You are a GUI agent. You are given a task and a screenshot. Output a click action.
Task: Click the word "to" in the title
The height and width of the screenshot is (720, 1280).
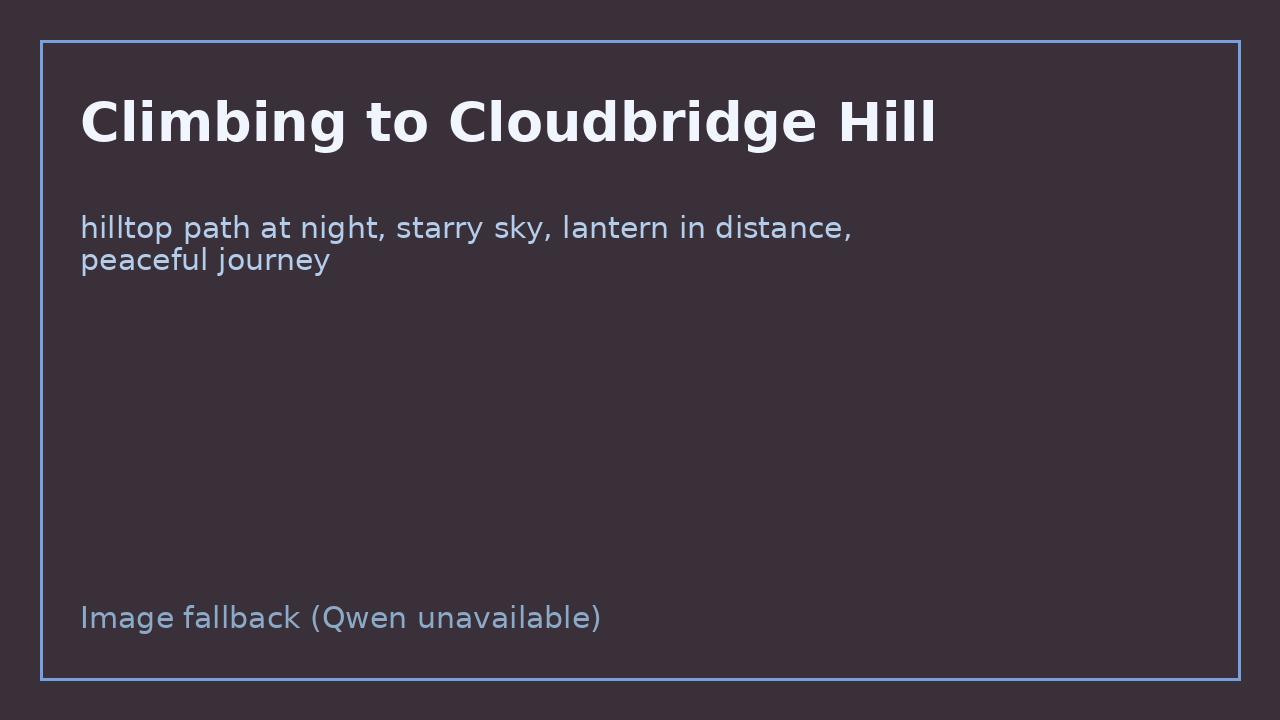tap(397, 123)
